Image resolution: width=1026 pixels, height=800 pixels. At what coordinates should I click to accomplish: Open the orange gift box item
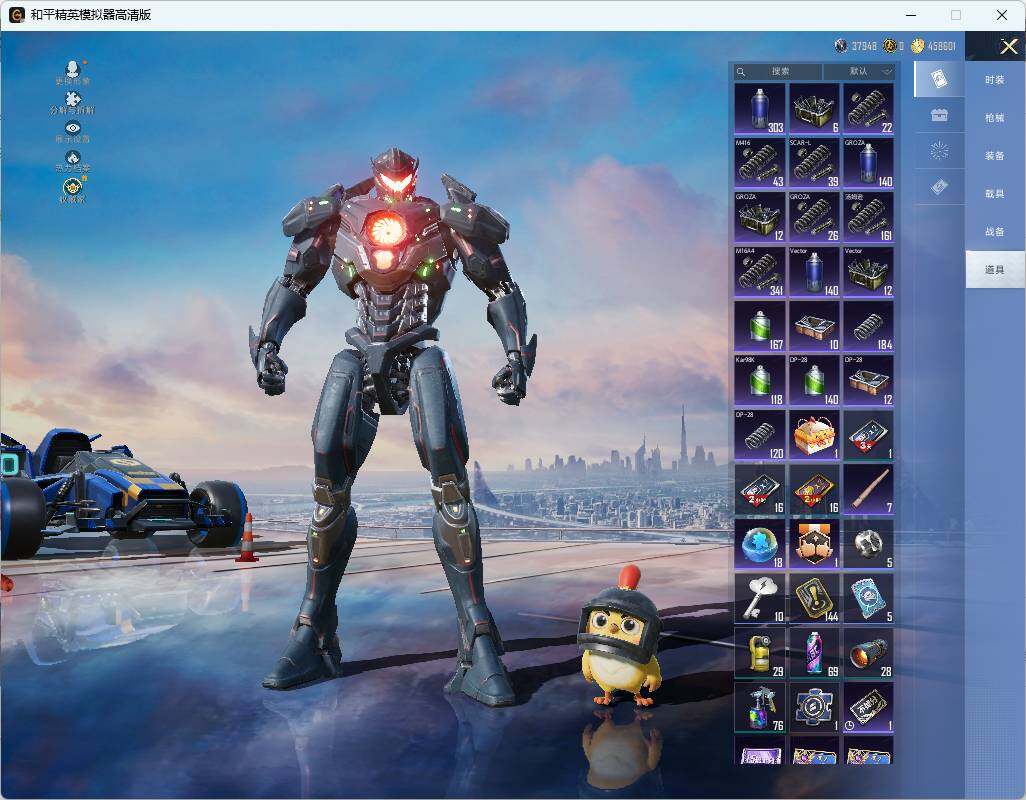814,435
